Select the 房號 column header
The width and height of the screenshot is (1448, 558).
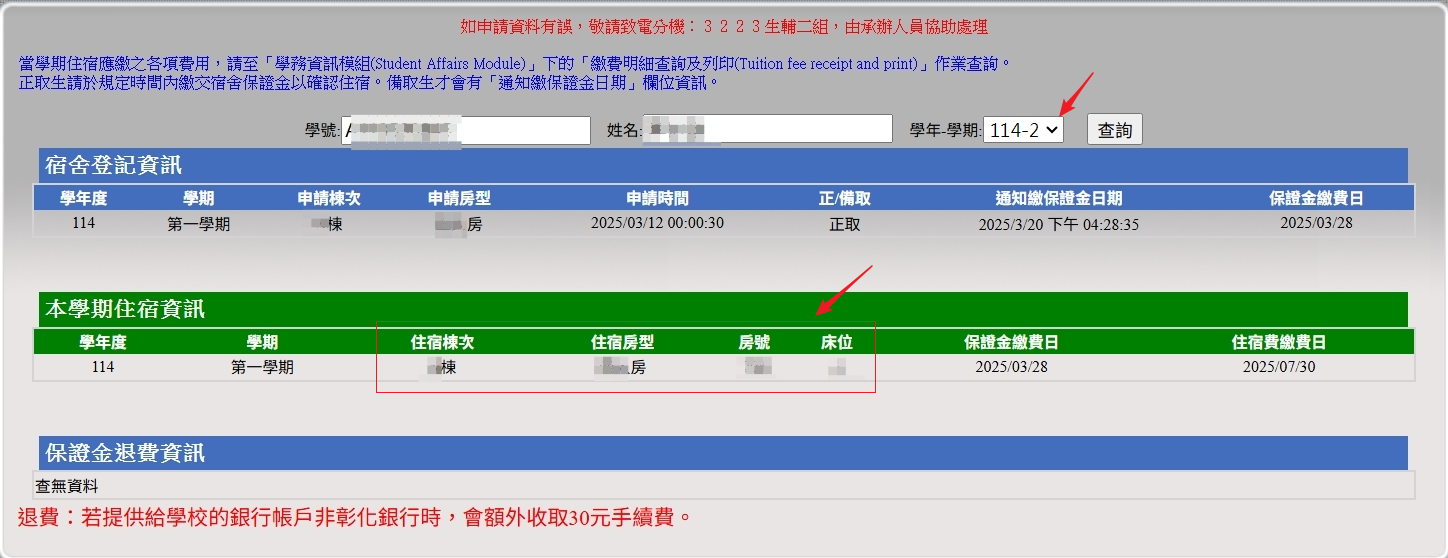coord(754,342)
